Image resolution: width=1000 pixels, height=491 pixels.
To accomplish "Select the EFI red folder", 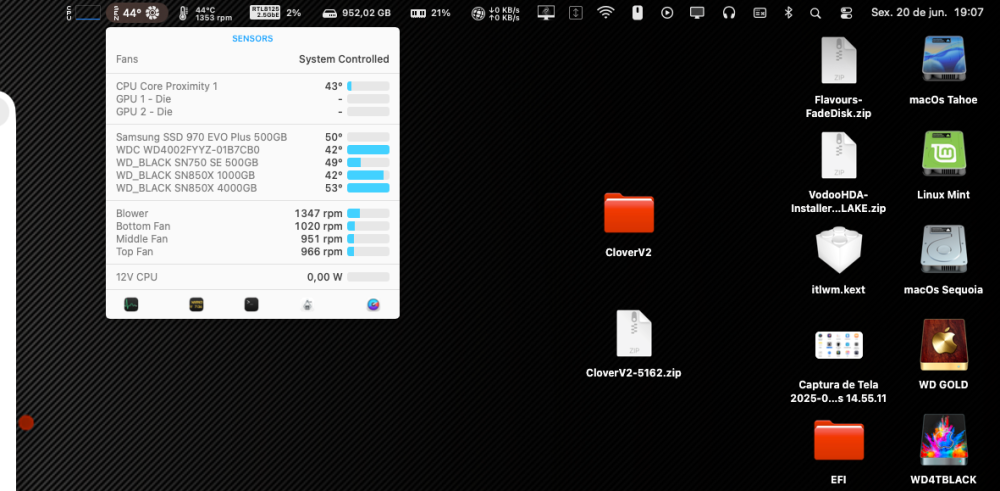I will point(839,439).
